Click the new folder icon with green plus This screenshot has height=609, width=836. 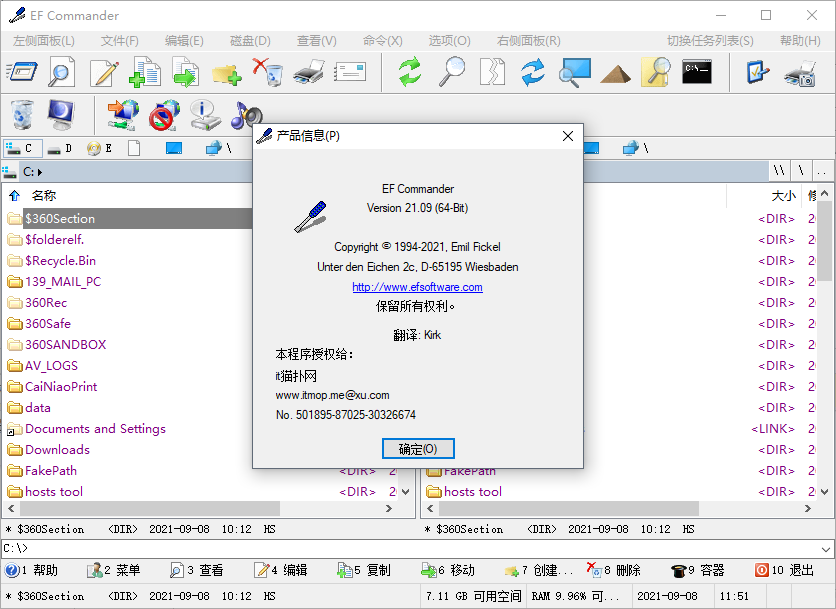click(x=226, y=72)
